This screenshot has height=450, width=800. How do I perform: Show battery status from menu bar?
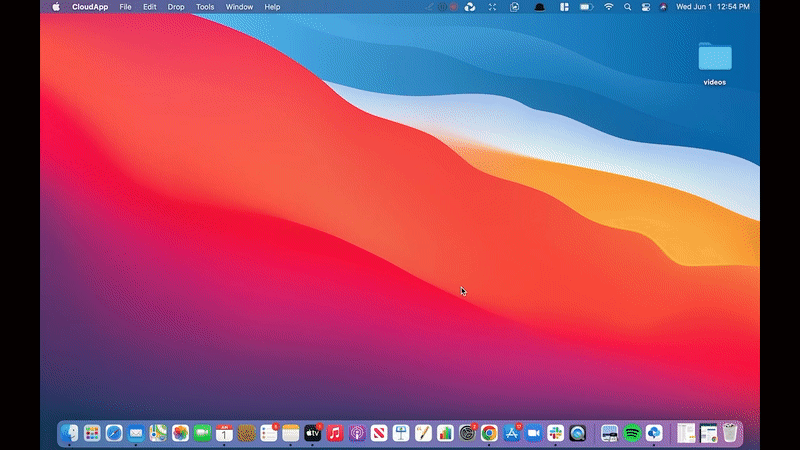586,7
